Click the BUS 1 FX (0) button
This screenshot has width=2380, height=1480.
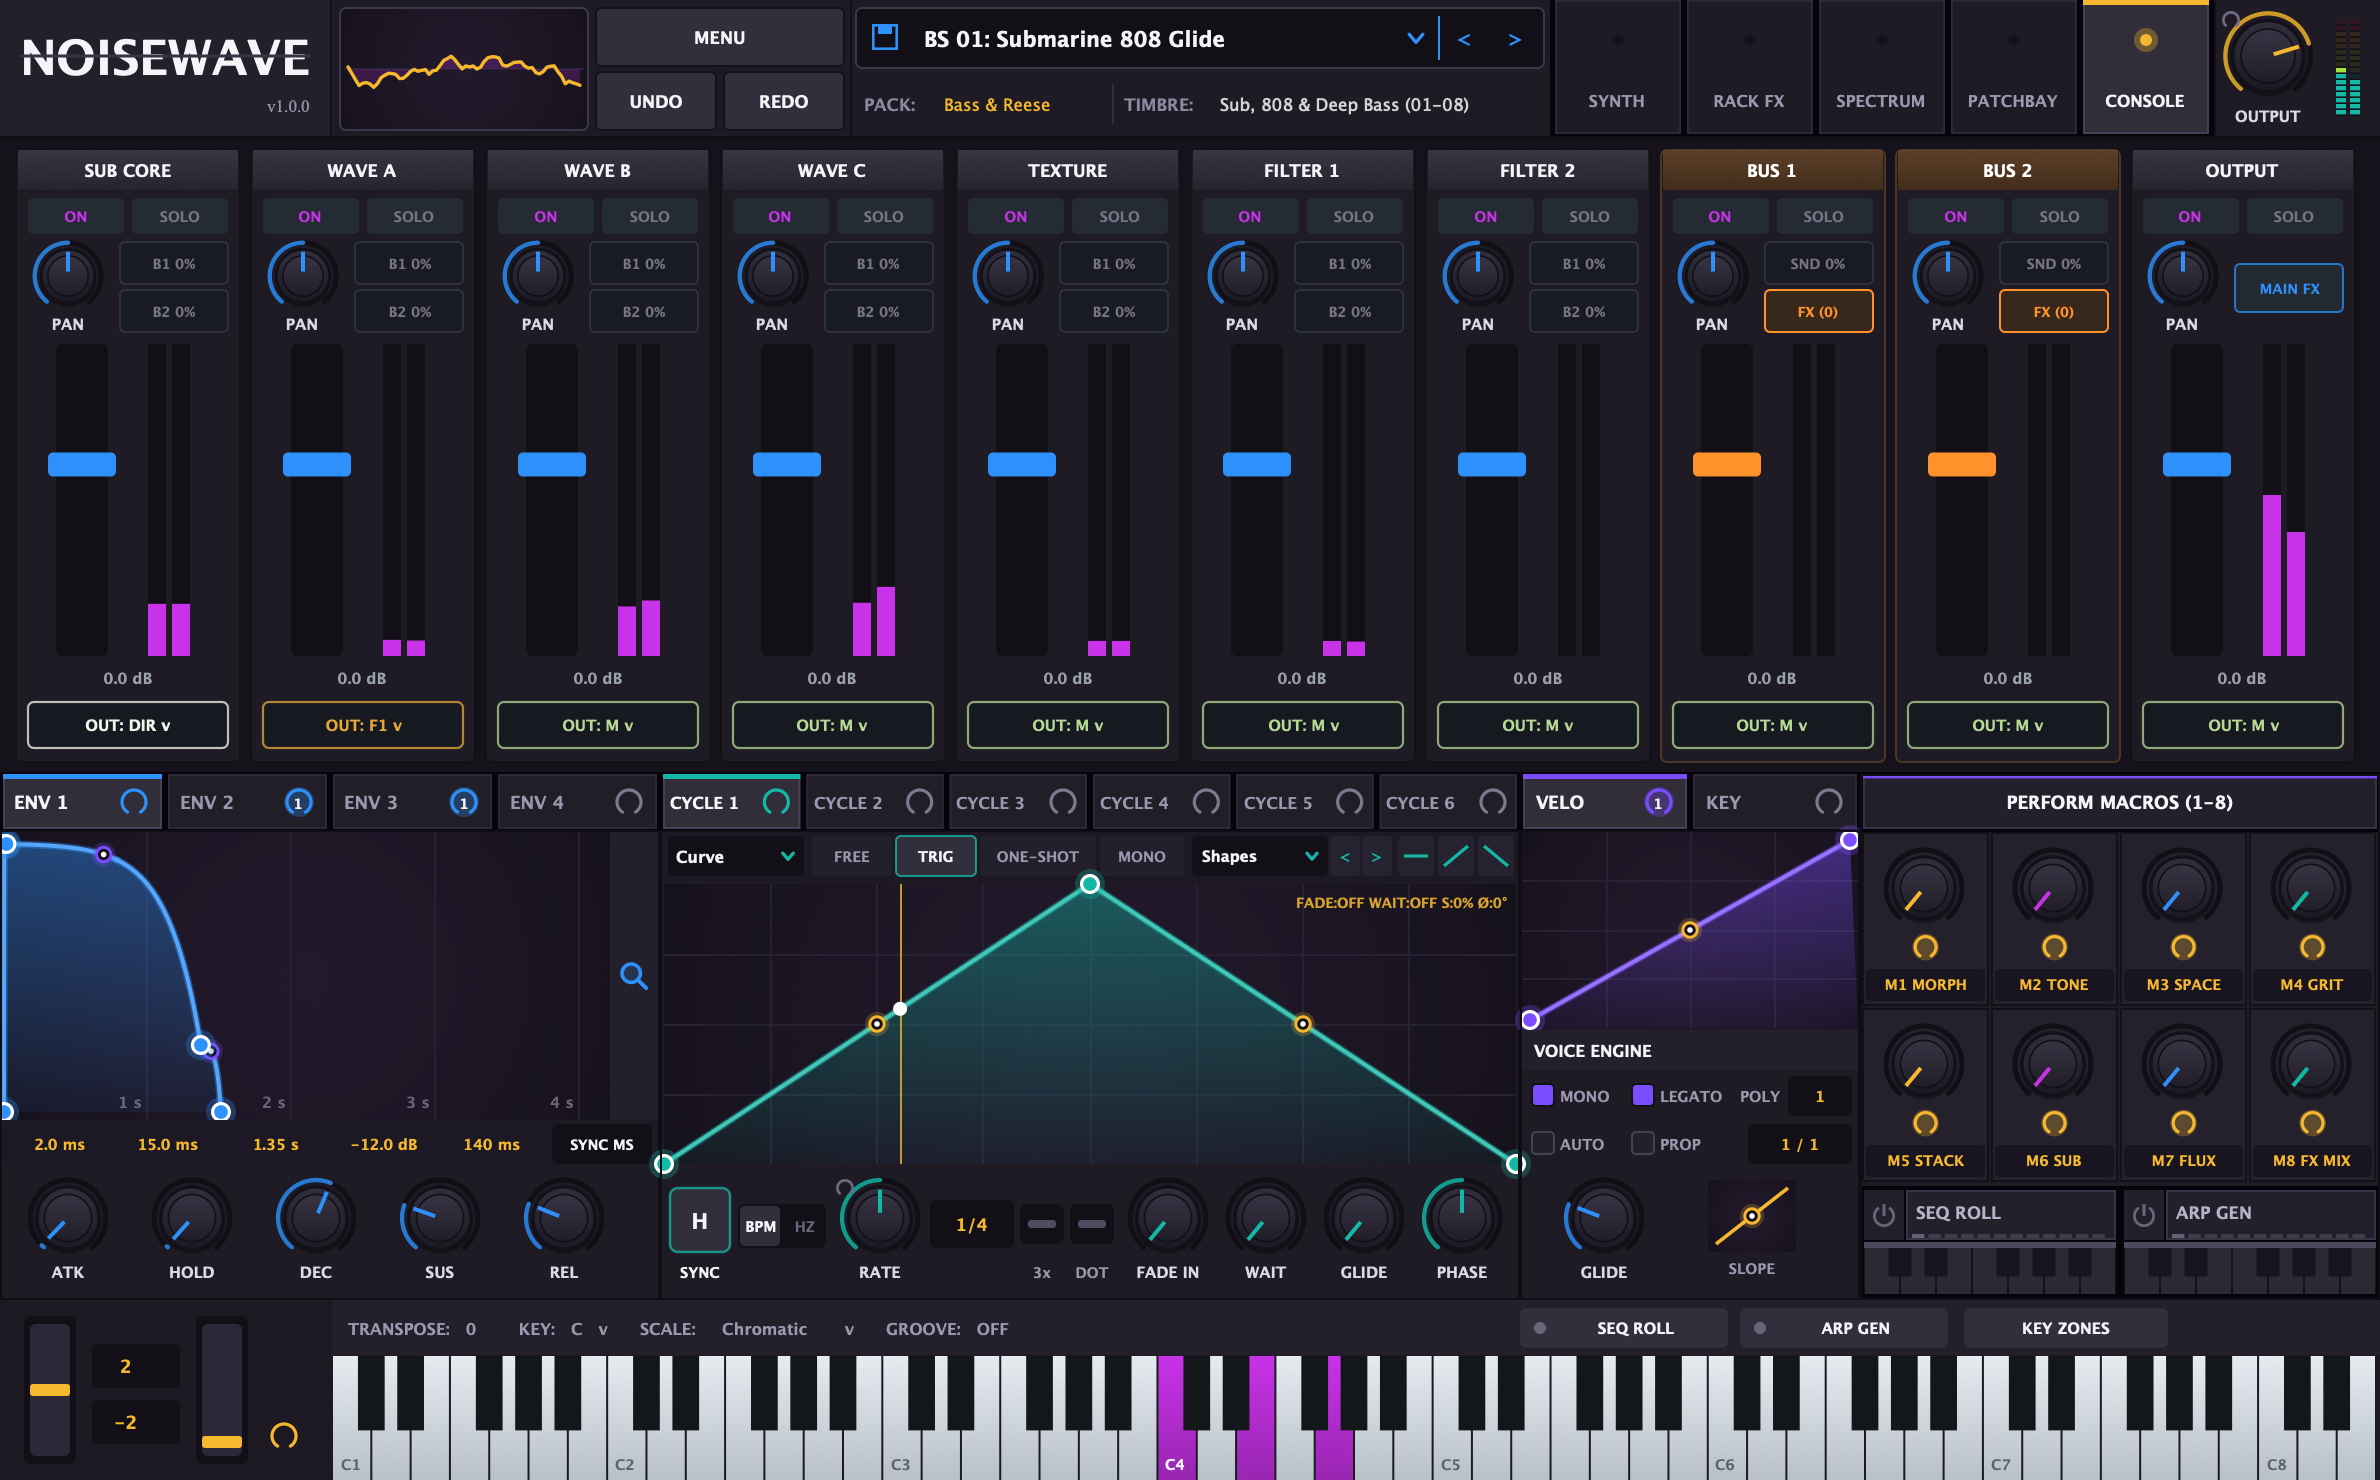pyautogui.click(x=1818, y=312)
